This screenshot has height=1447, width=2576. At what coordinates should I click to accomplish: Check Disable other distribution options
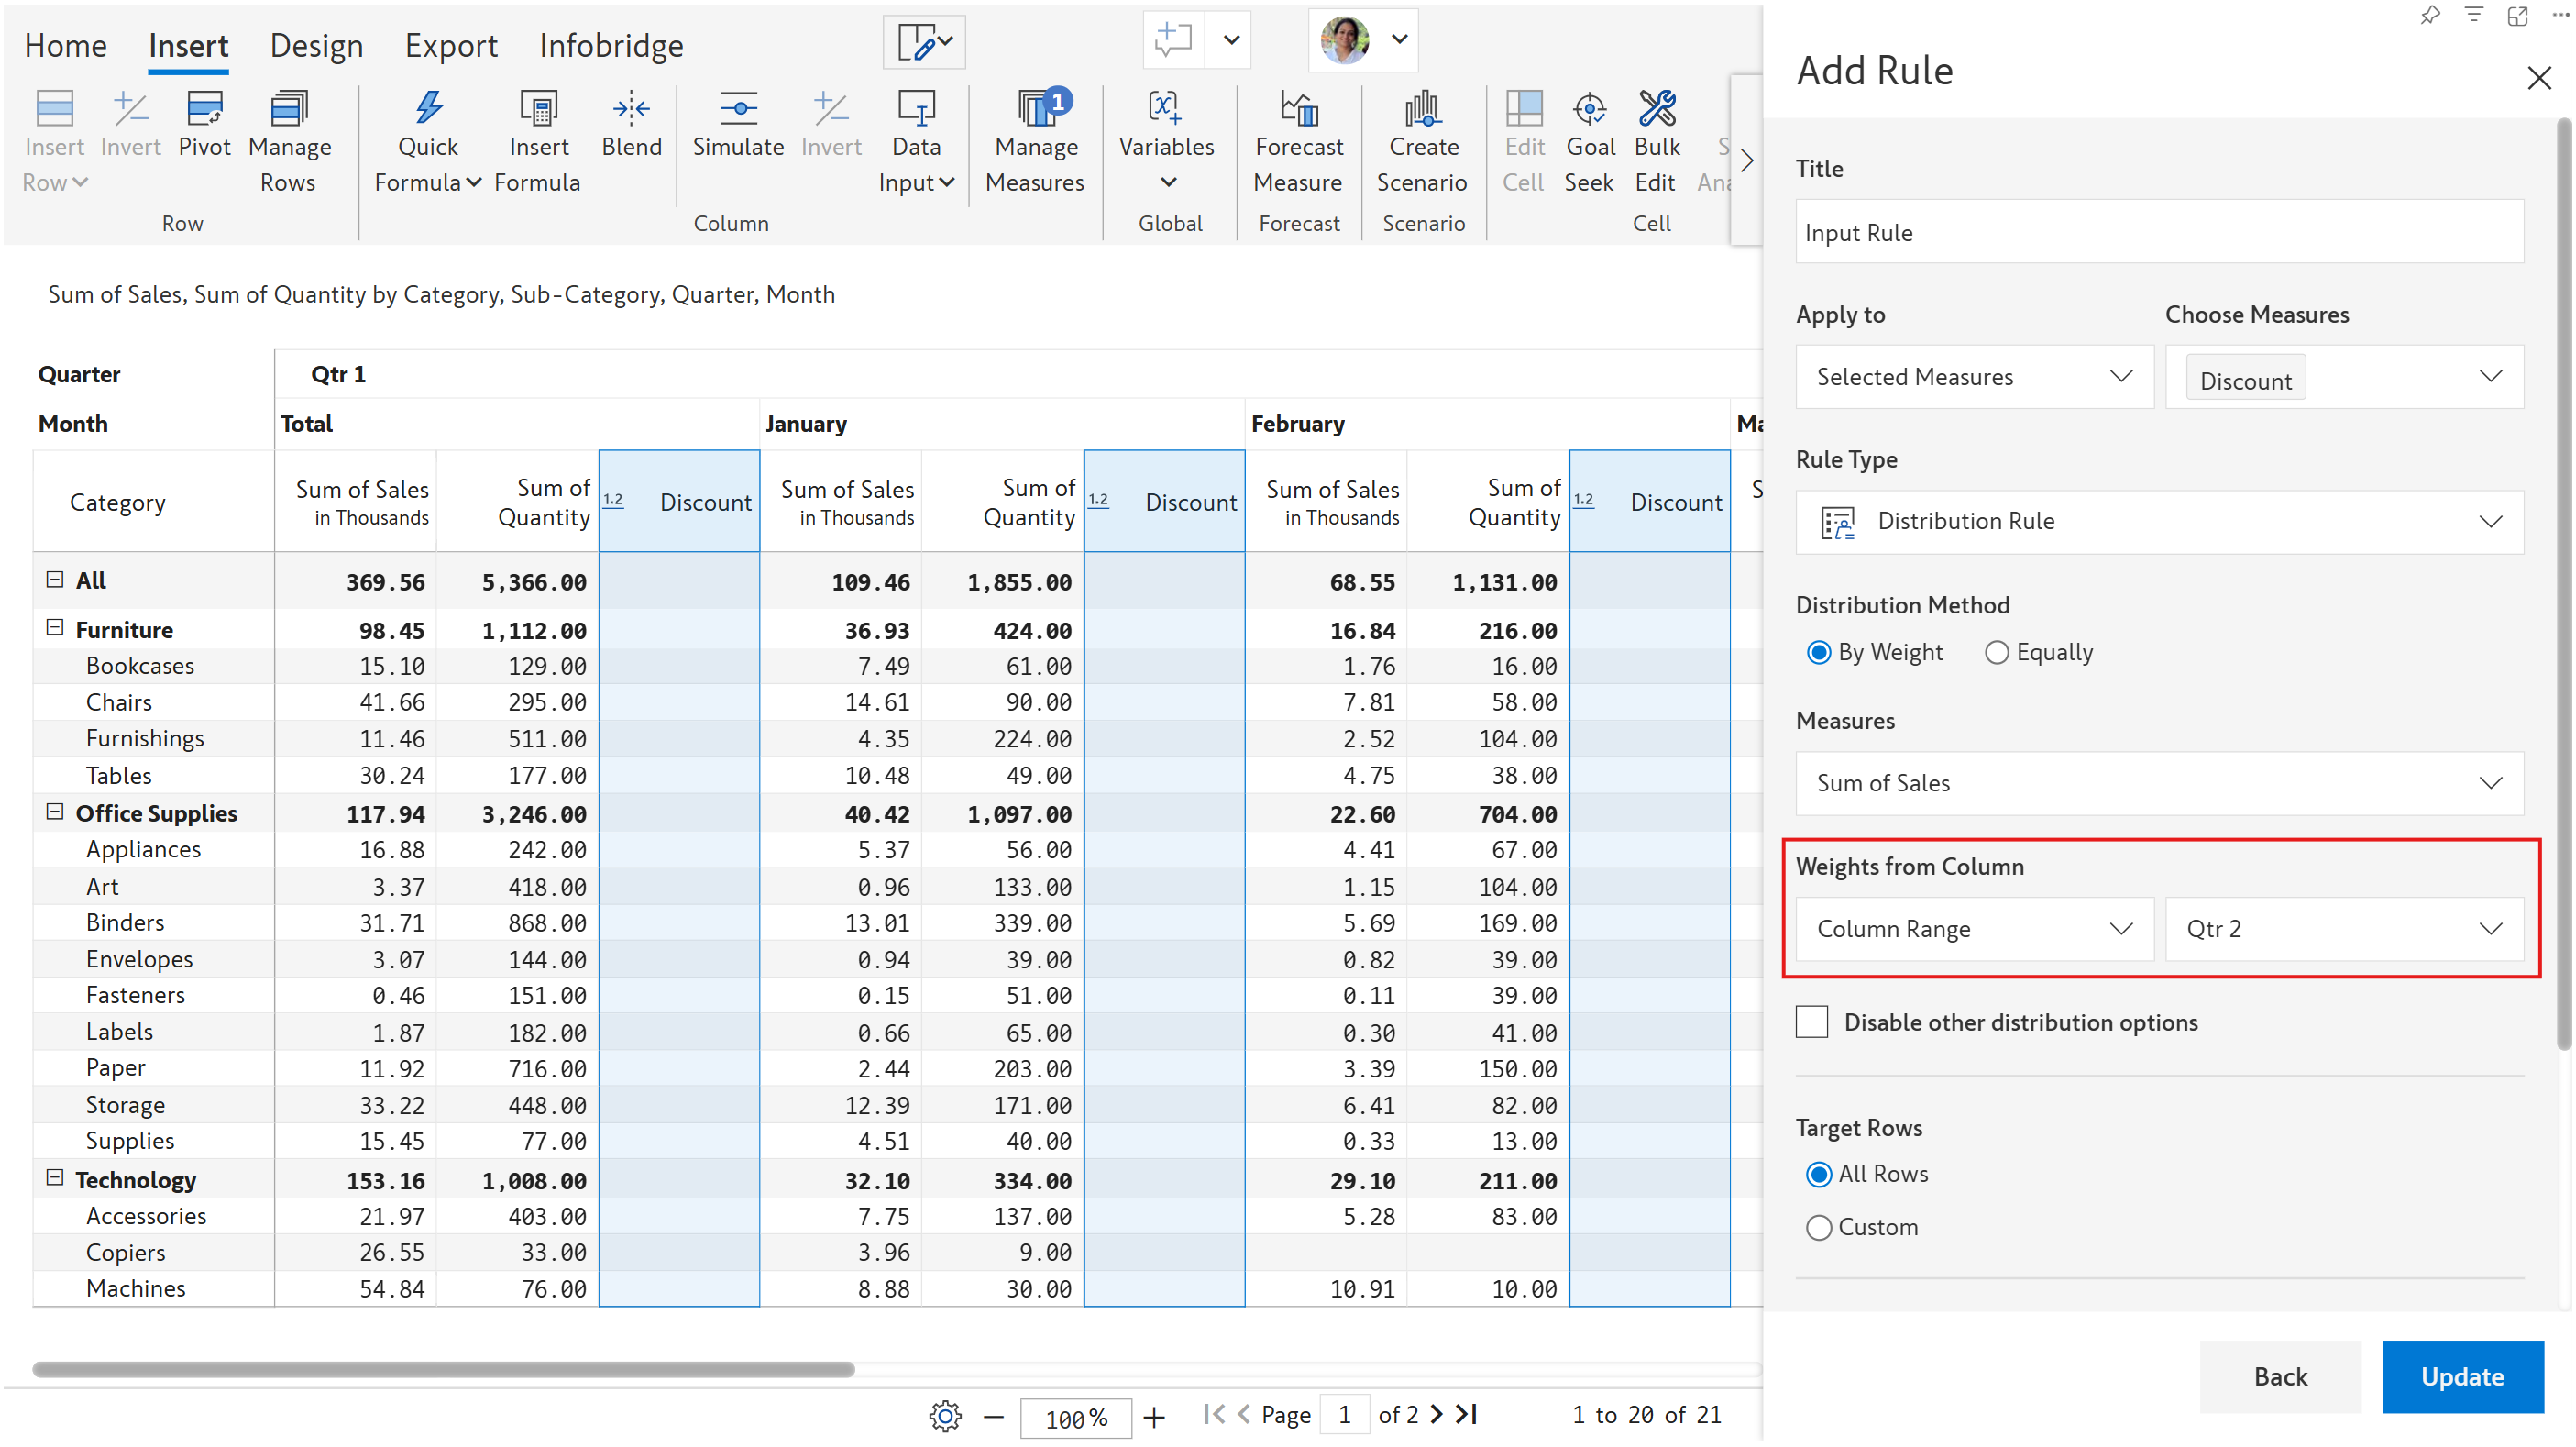[1812, 1022]
